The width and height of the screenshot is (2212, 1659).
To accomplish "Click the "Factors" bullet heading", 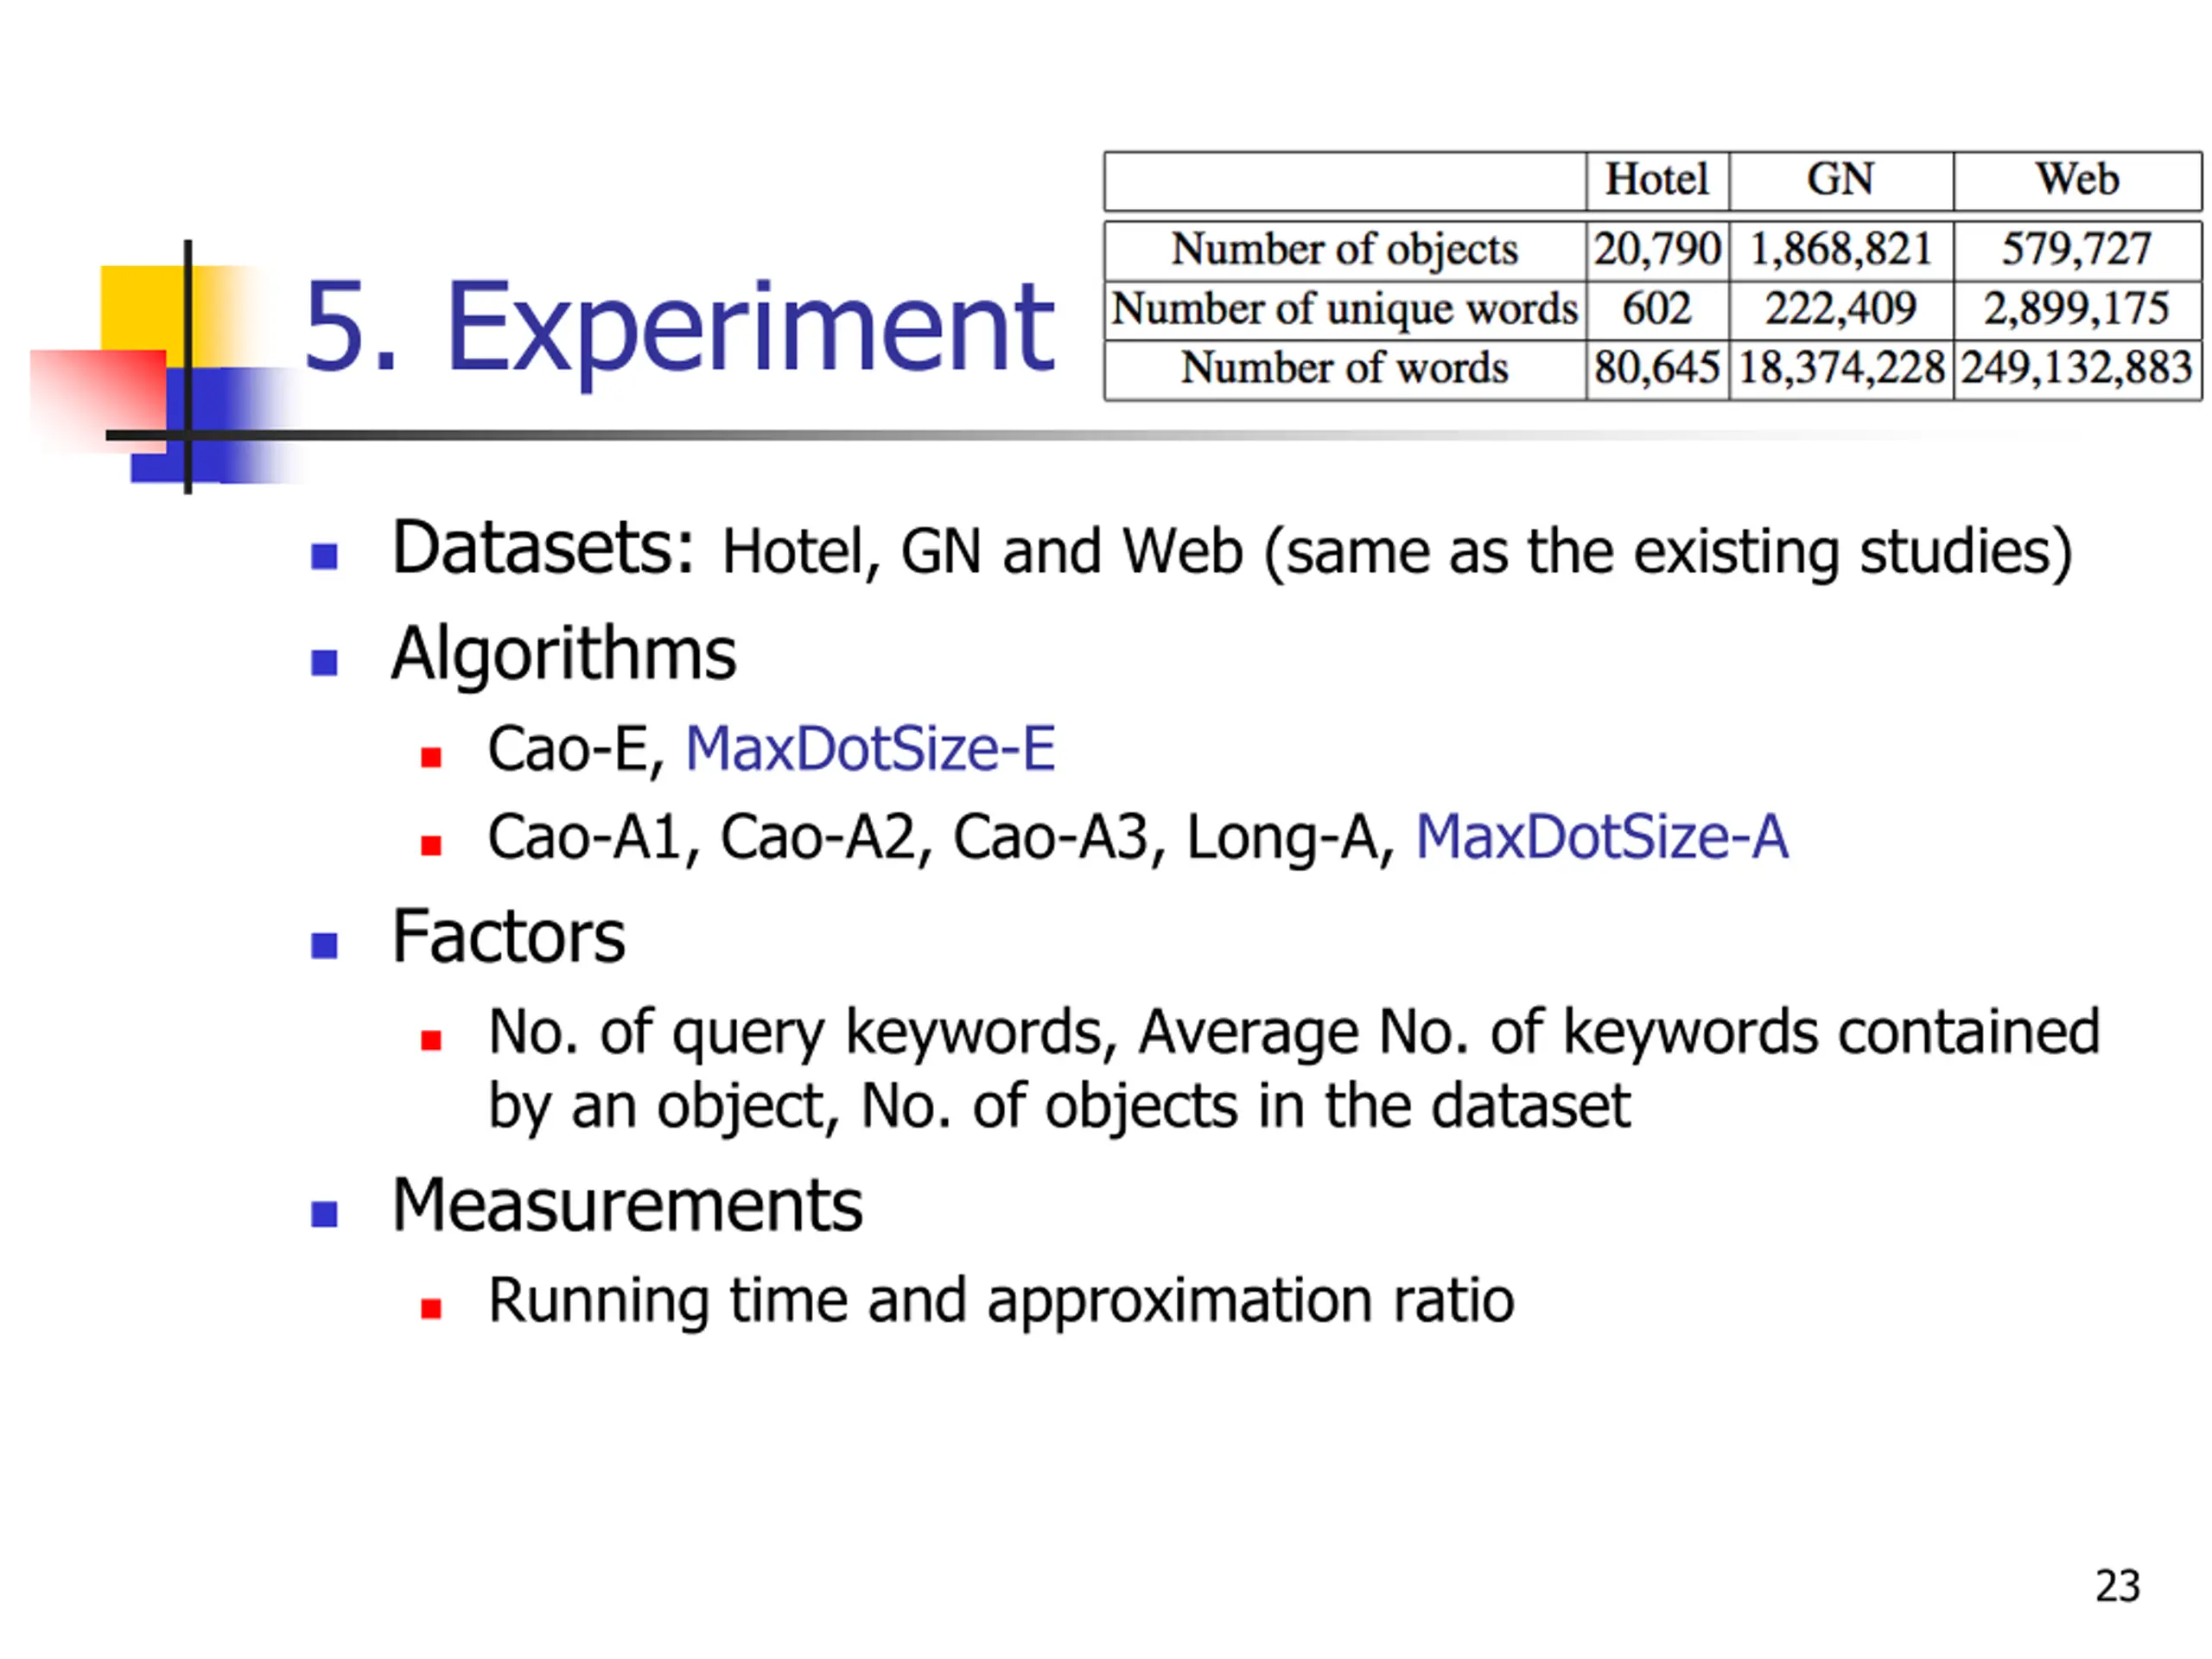I will pos(508,937).
